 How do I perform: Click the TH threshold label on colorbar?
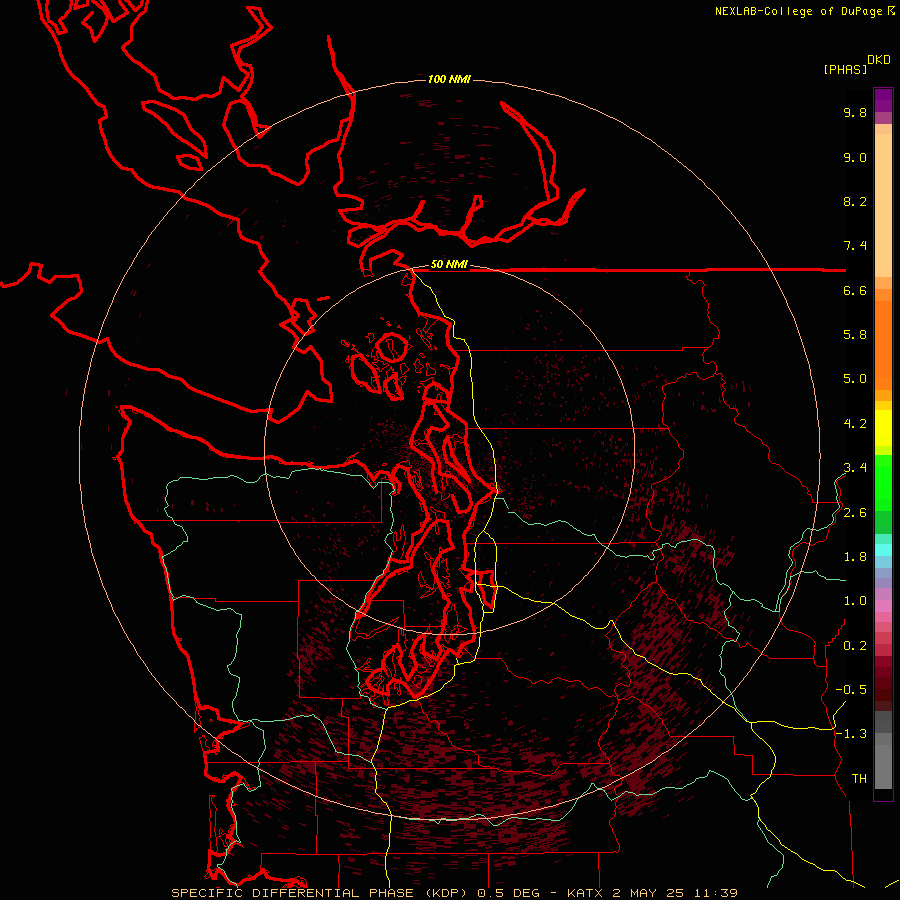(859, 779)
